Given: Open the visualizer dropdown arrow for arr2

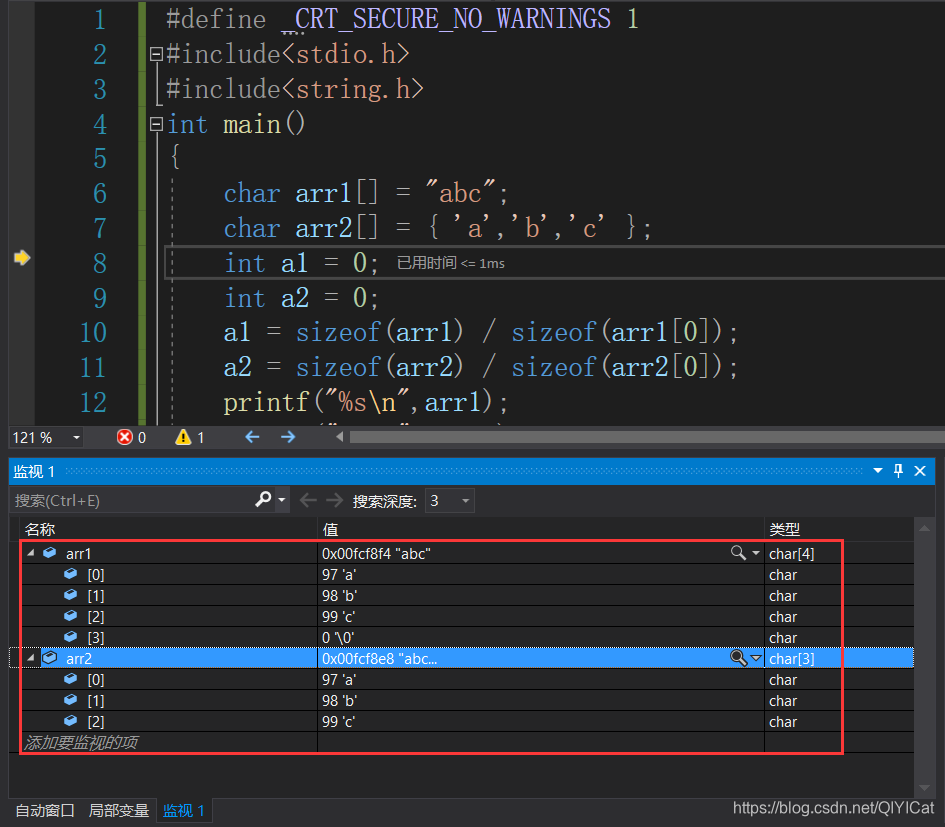Looking at the screenshot, I should click(x=756, y=658).
